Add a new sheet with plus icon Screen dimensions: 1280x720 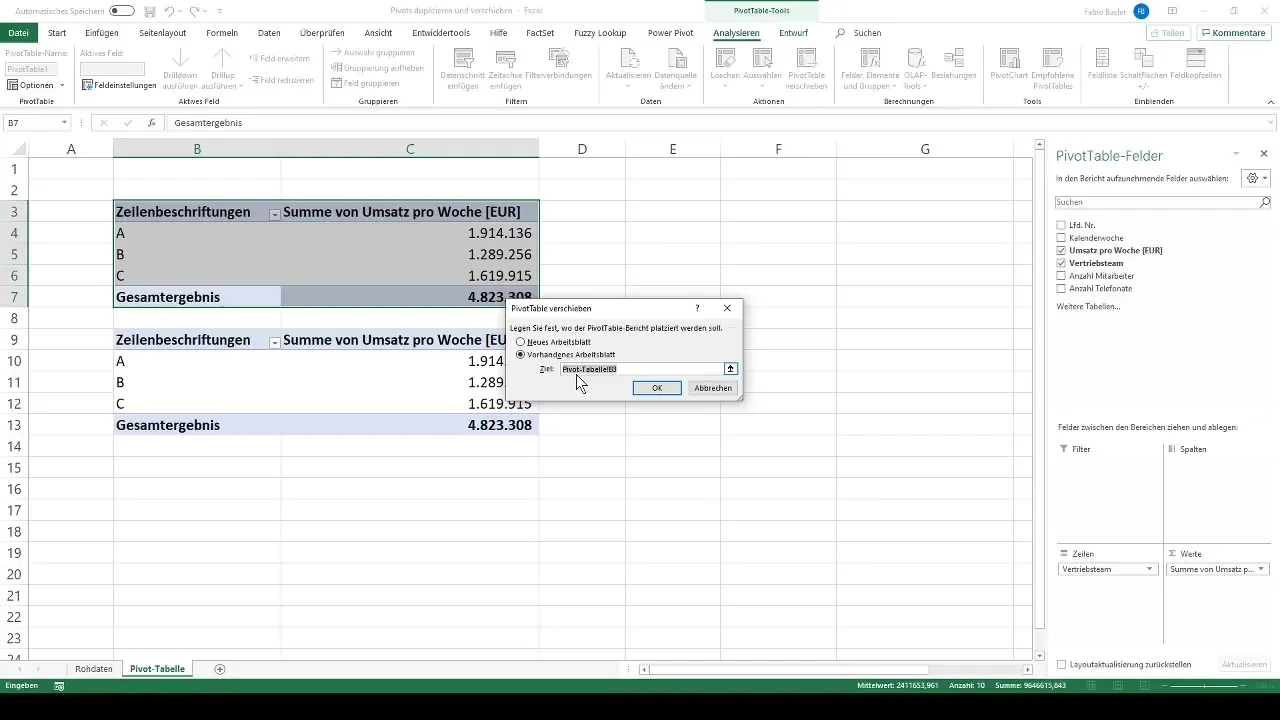pyautogui.click(x=220, y=669)
